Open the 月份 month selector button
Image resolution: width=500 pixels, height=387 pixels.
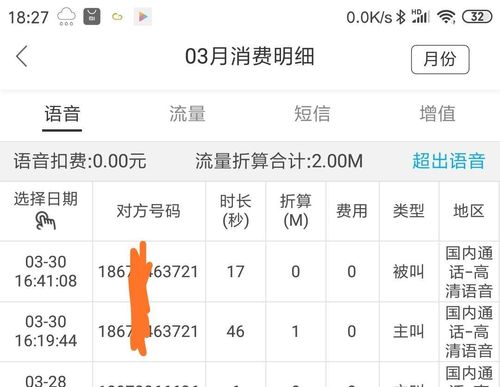point(440,59)
